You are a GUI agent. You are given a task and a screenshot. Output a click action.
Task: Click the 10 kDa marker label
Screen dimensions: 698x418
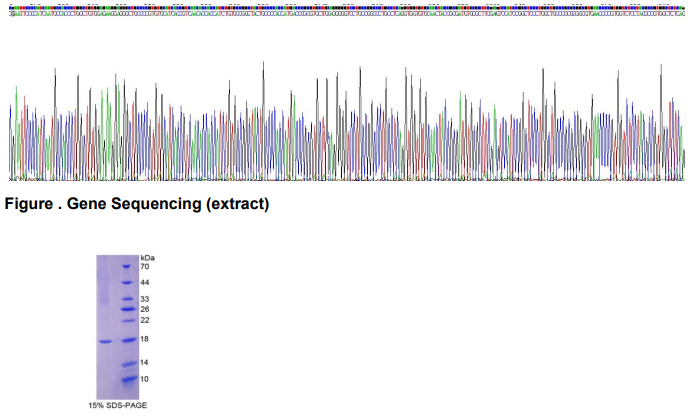pyautogui.click(x=144, y=379)
